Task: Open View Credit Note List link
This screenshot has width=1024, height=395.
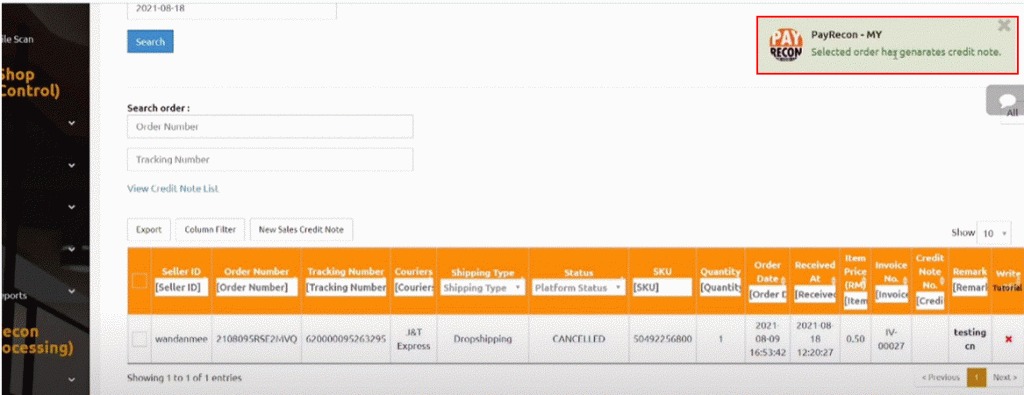Action: pos(173,189)
